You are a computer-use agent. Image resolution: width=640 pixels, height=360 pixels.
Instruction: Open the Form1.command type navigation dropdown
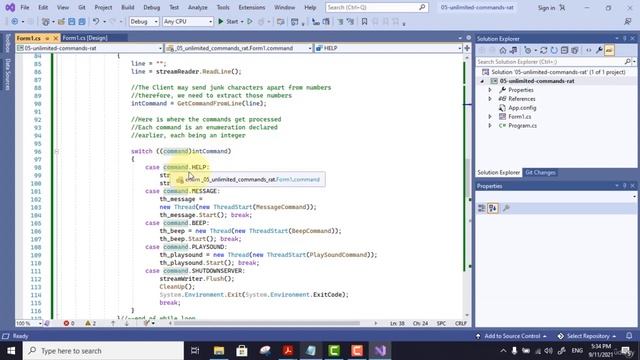pos(239,48)
